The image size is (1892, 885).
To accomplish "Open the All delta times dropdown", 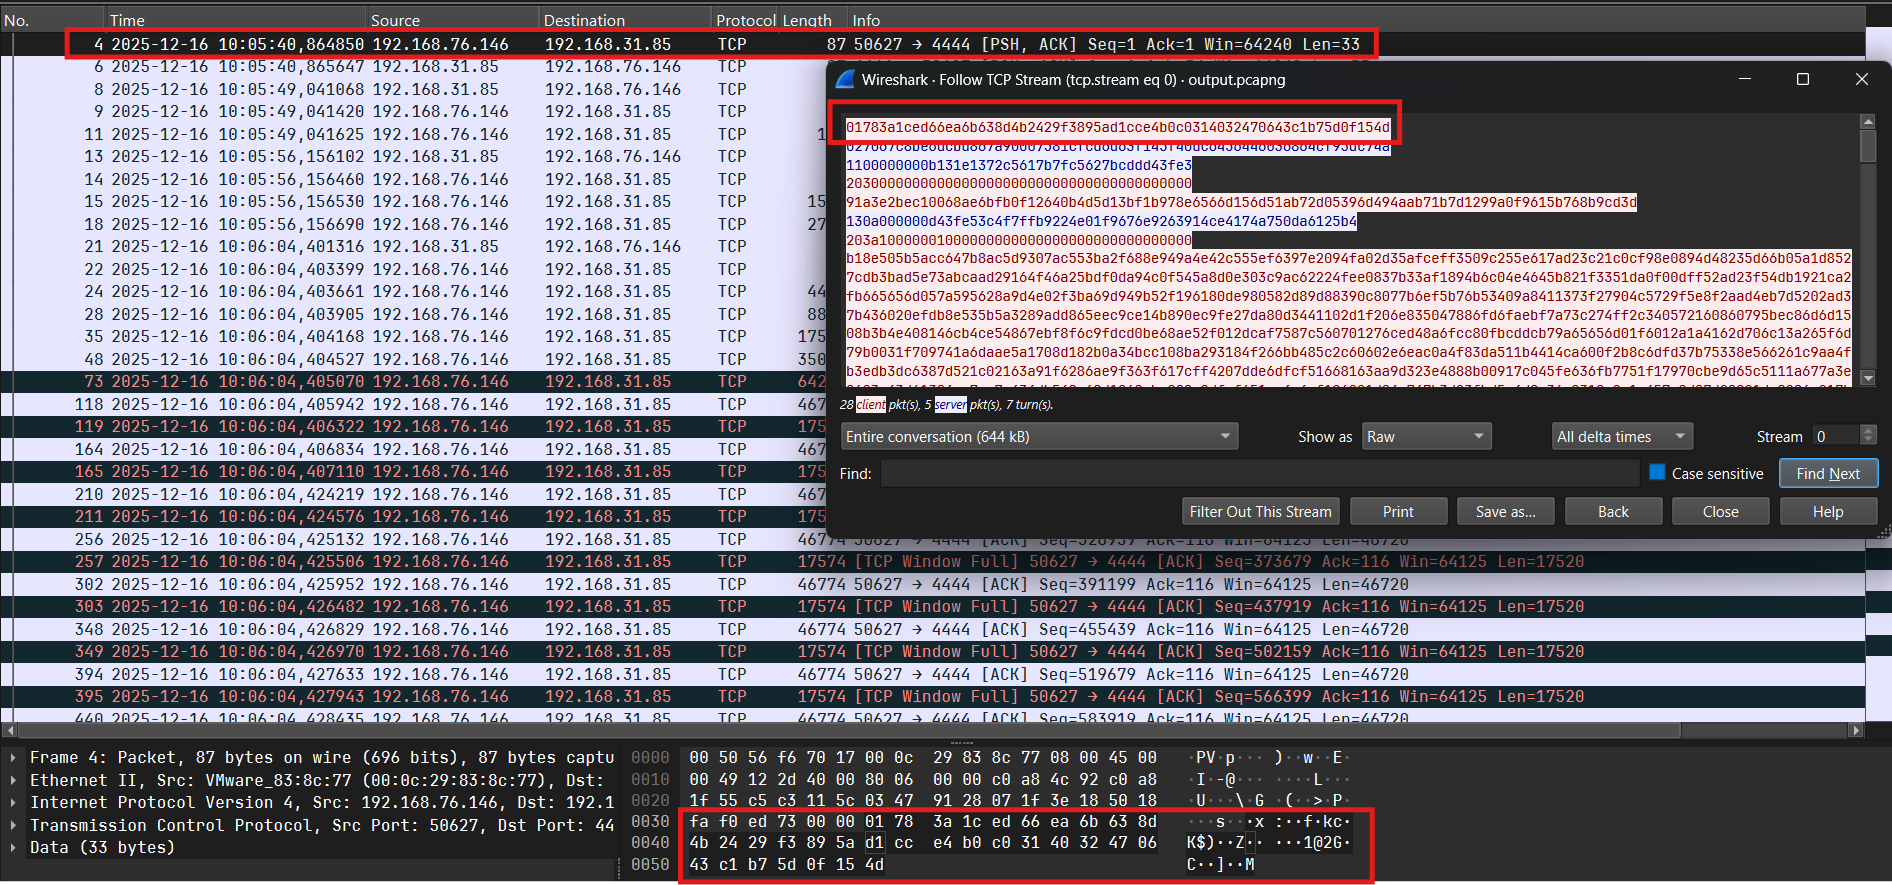I will tap(1622, 437).
